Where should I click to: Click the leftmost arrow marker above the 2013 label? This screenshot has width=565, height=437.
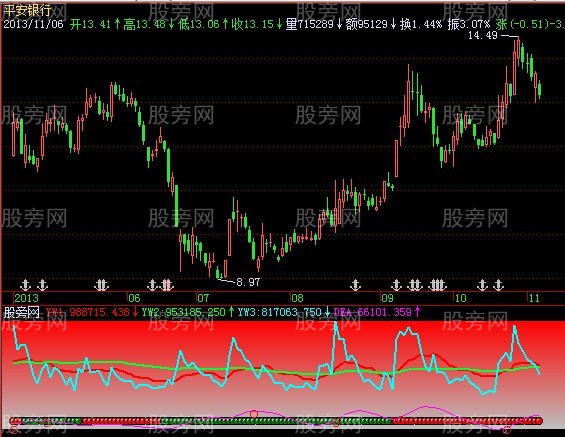coord(25,285)
